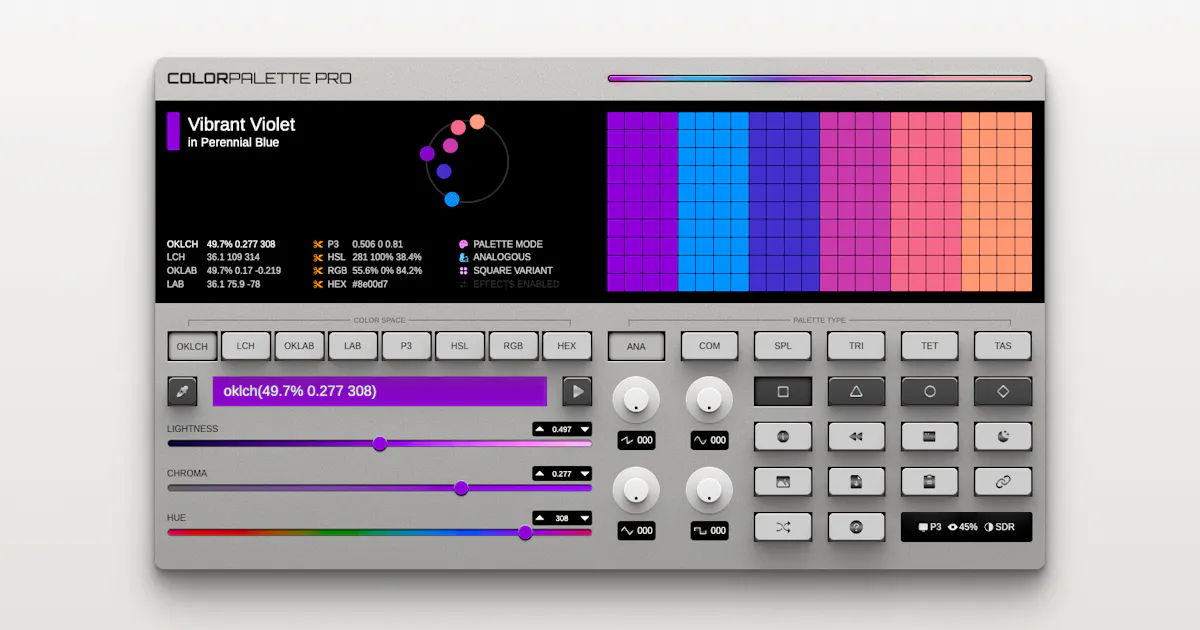Click the ANALOGOUS palette type icon
The image size is (1200, 630).
coord(463,257)
